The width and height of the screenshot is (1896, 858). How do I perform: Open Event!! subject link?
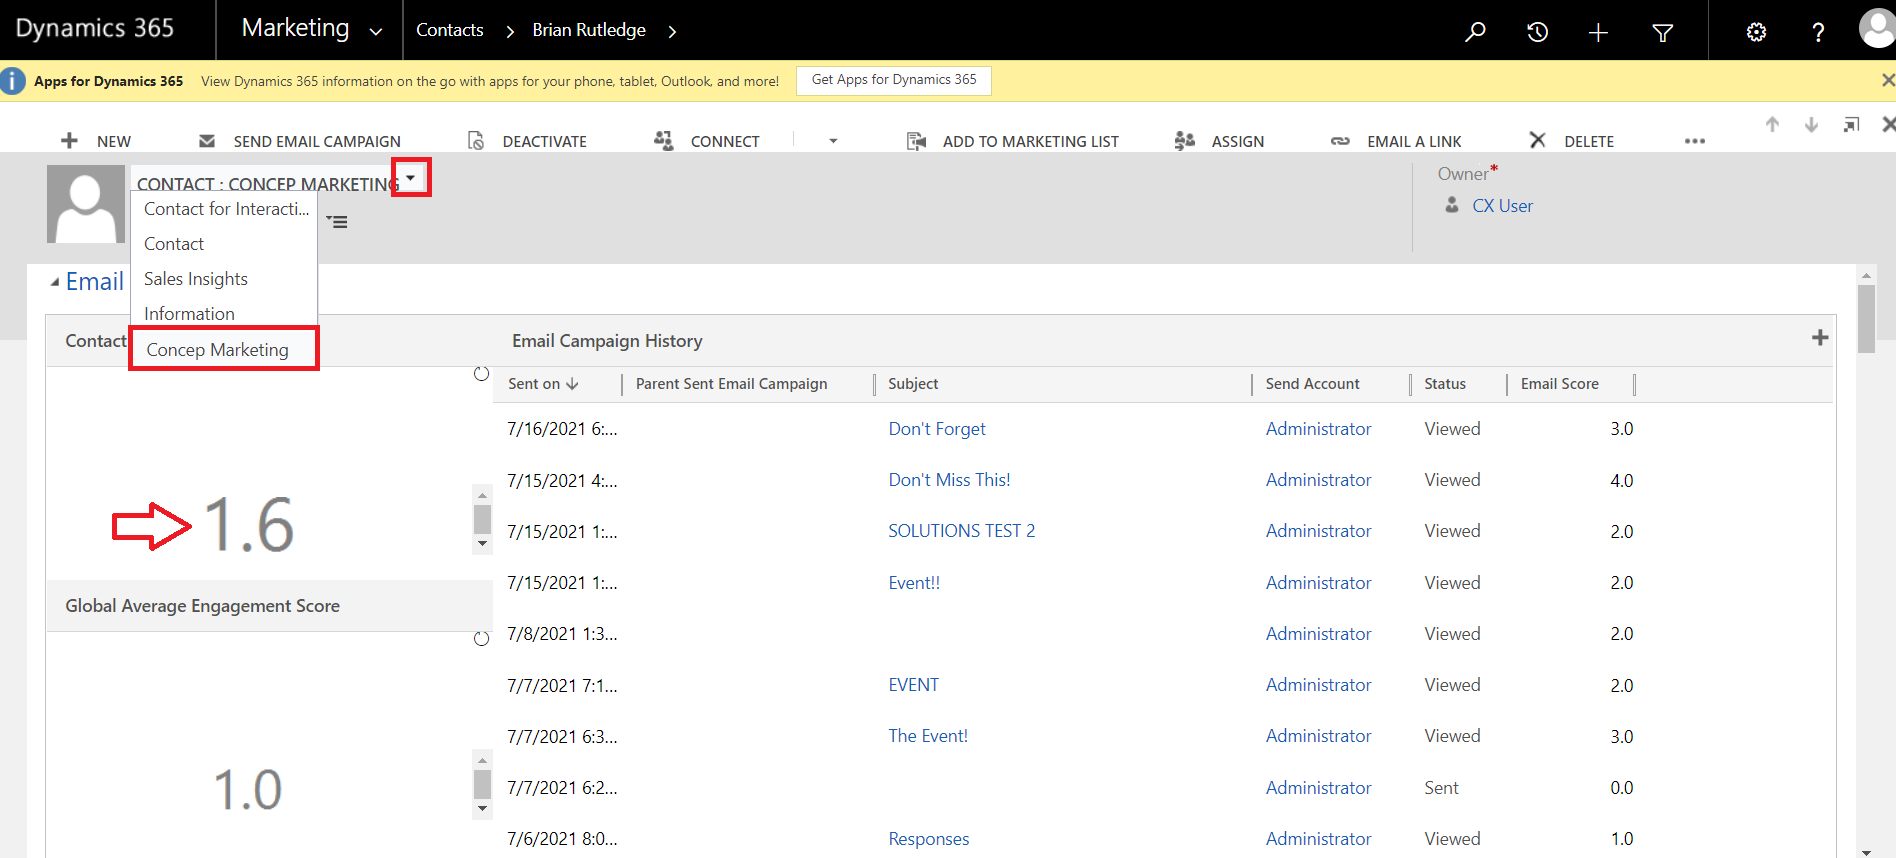click(914, 583)
